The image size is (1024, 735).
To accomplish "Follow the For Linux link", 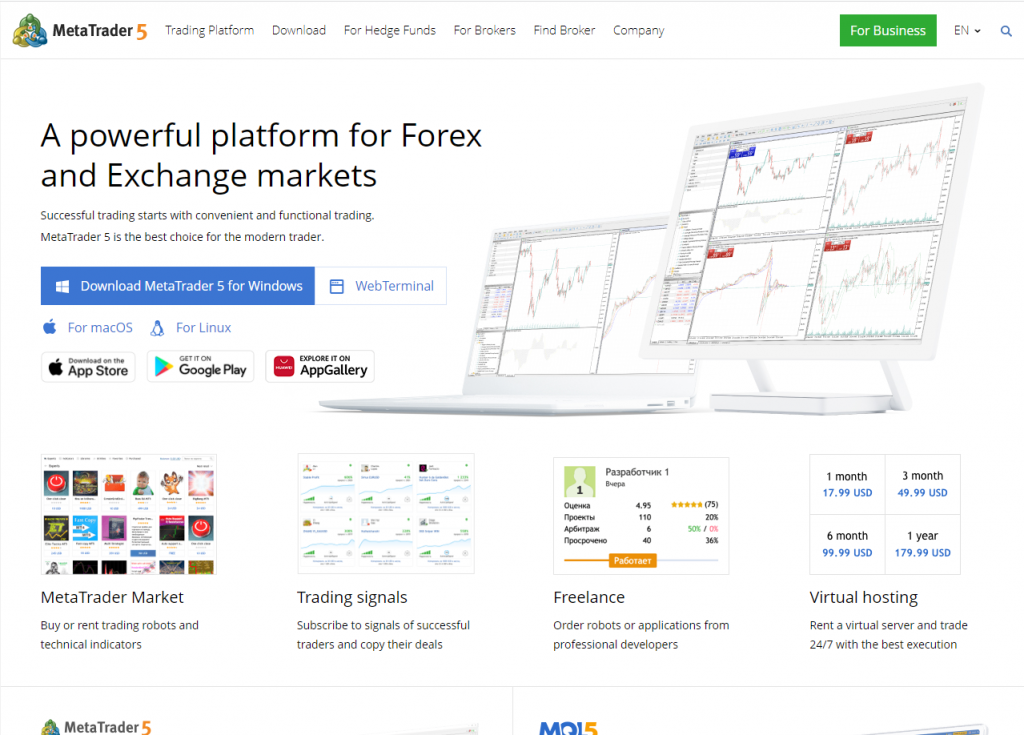I will [x=203, y=327].
